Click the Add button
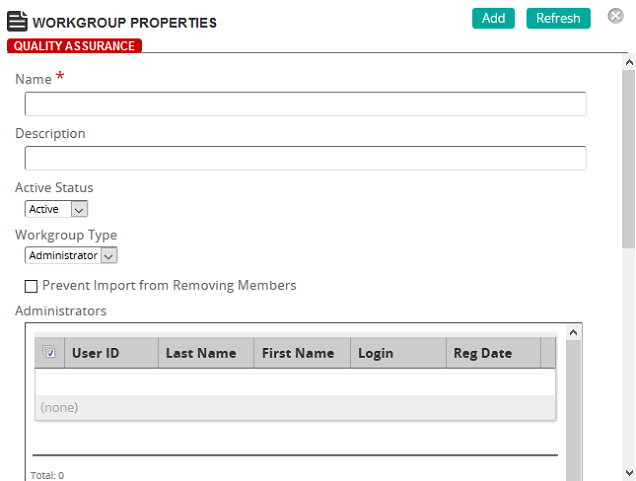The height and width of the screenshot is (481, 636). [x=493, y=18]
